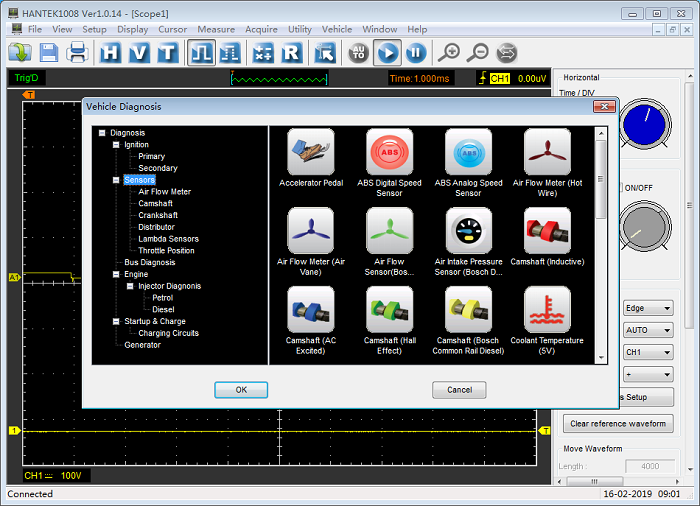Click OK in Vehicle Diagnosis dialog
700x506 pixels.
241,390
